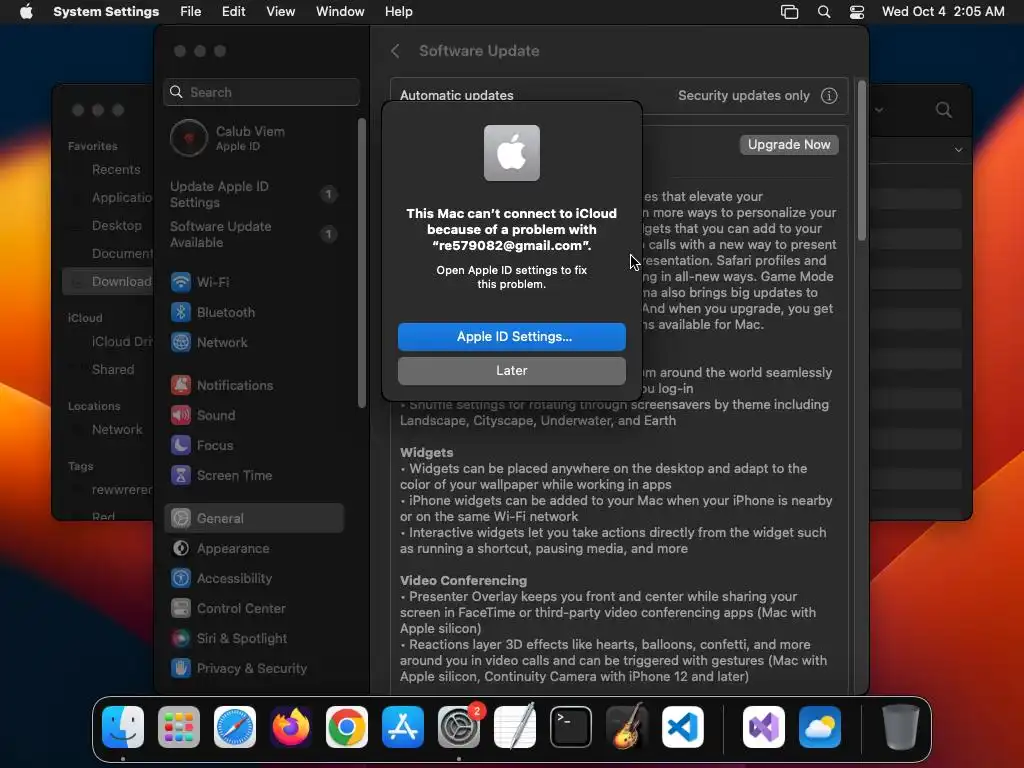Open the Window menu

[x=340, y=12]
